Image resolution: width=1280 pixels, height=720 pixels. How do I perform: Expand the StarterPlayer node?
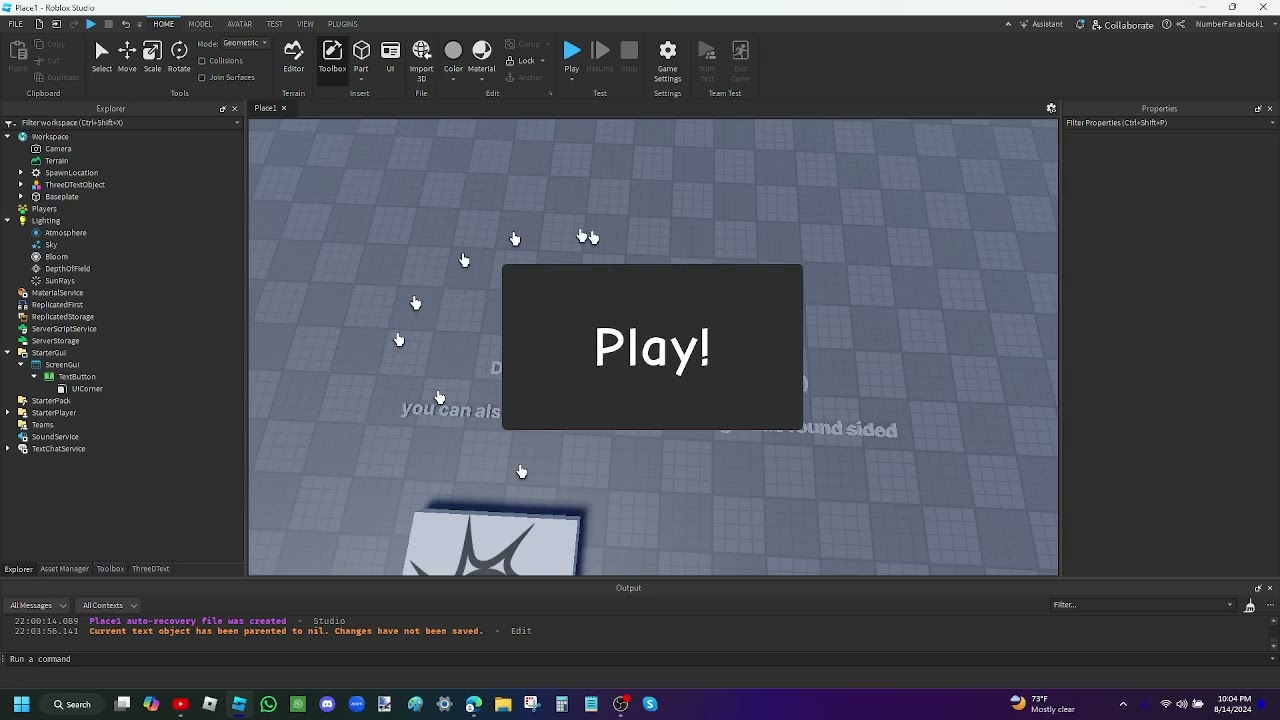(x=8, y=413)
